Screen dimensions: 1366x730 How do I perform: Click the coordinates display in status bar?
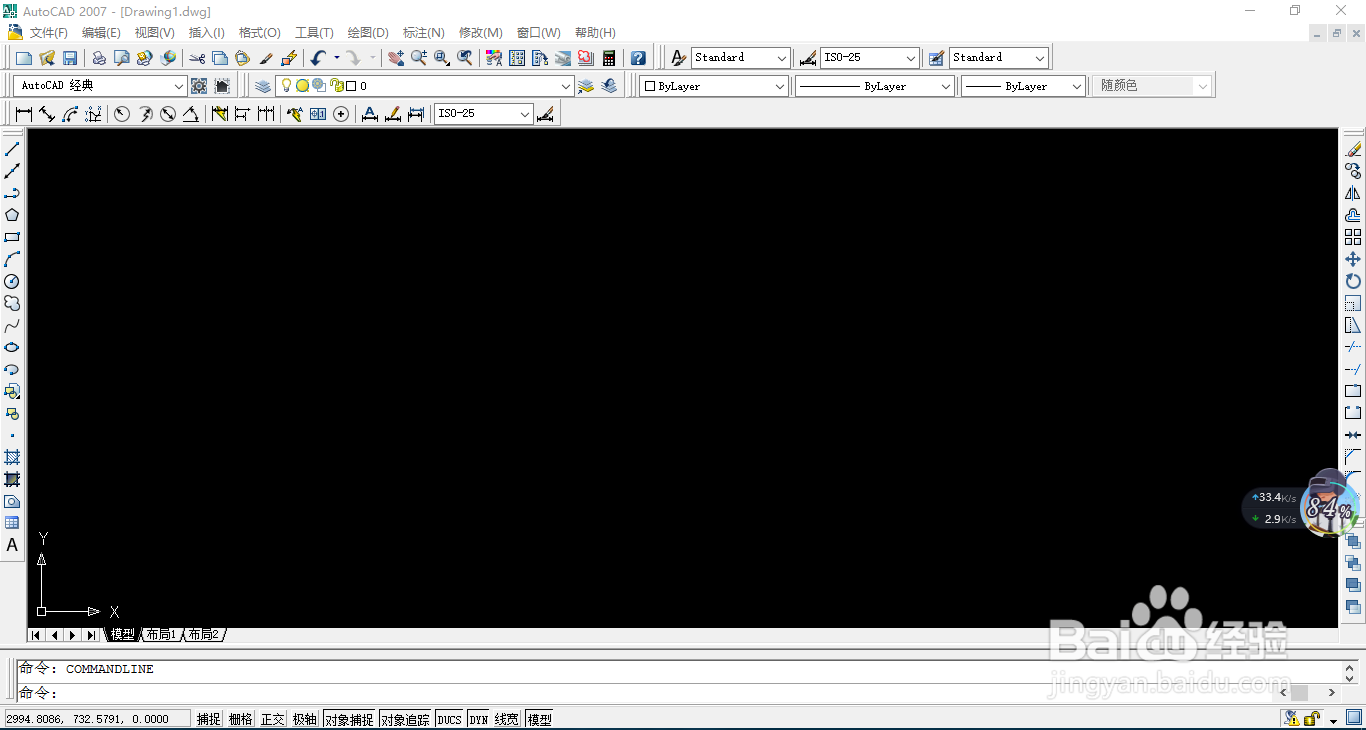(97, 719)
